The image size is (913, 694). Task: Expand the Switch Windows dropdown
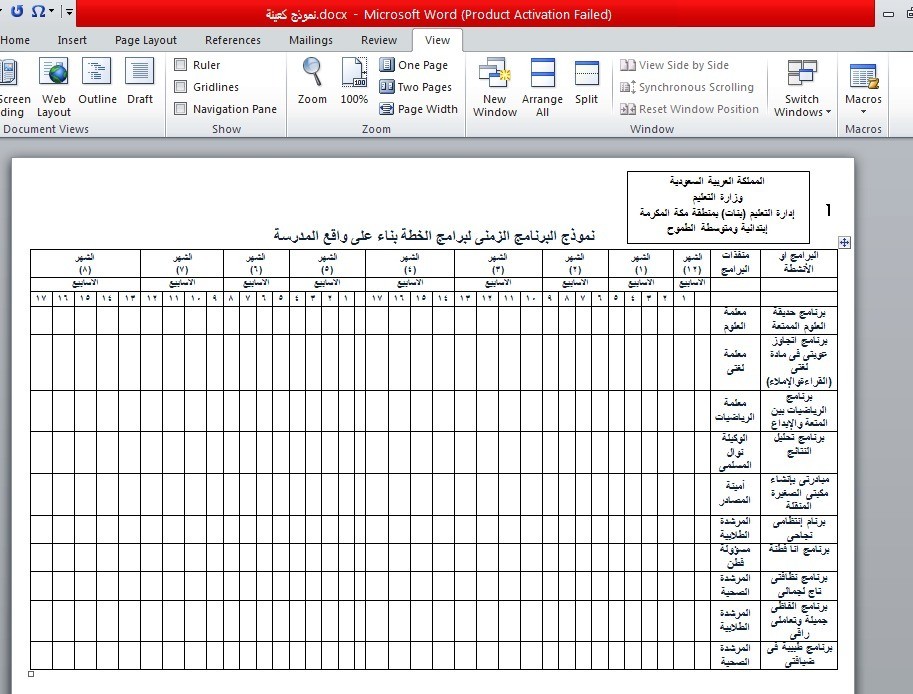(802, 90)
